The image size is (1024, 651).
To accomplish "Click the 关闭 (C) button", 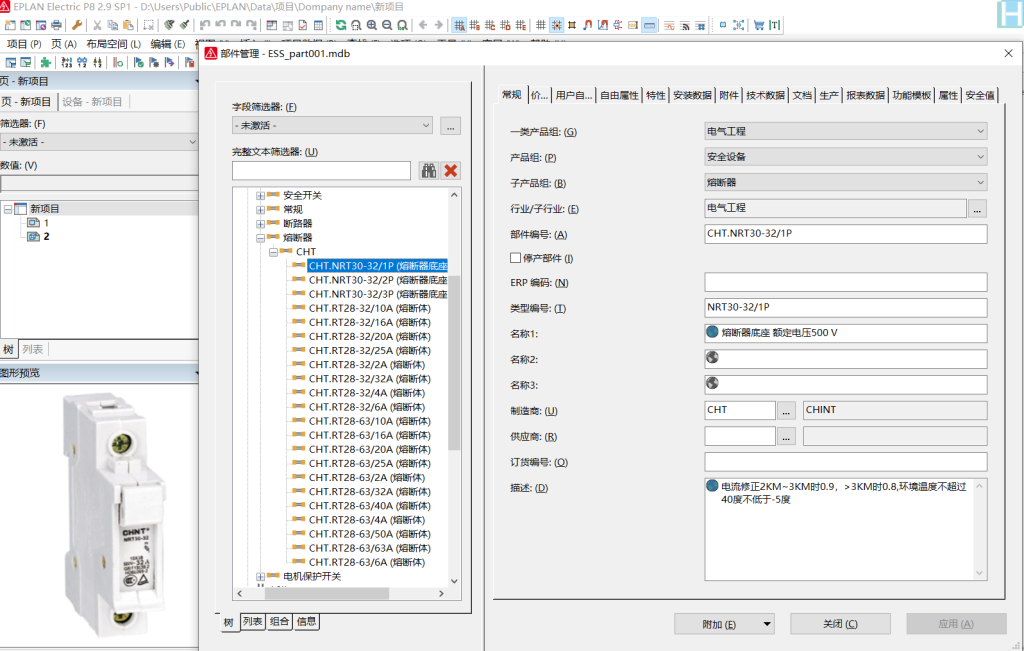I will coord(840,624).
